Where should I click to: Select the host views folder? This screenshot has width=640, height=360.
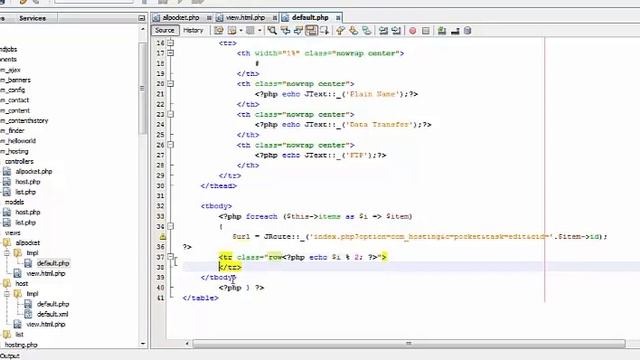(22, 284)
